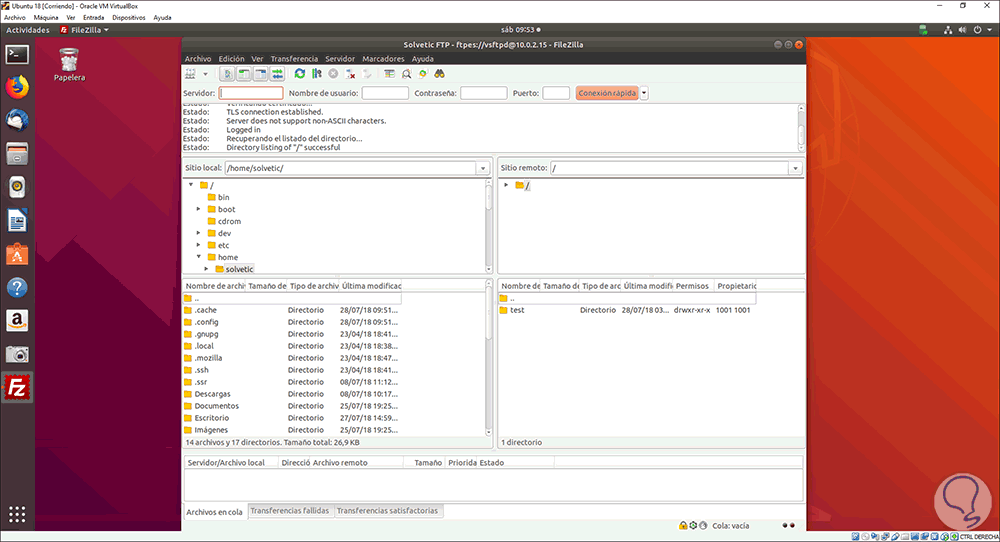Screen dimensions: 1000x542
Task: Open the Sitio remoto path dropdown
Action: (x=795, y=168)
